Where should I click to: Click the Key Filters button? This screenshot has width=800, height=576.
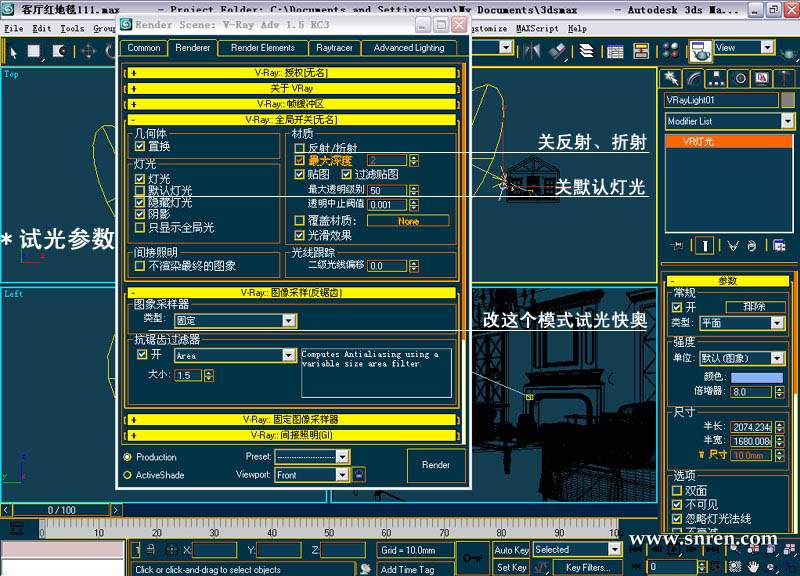[588, 567]
